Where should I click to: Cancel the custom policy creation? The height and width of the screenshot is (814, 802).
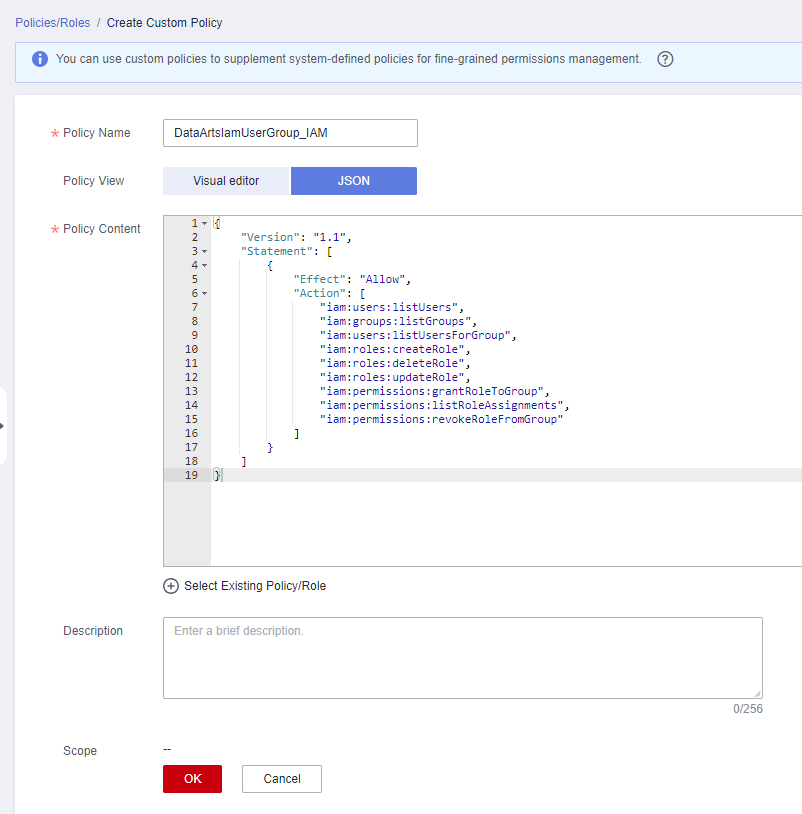point(282,779)
